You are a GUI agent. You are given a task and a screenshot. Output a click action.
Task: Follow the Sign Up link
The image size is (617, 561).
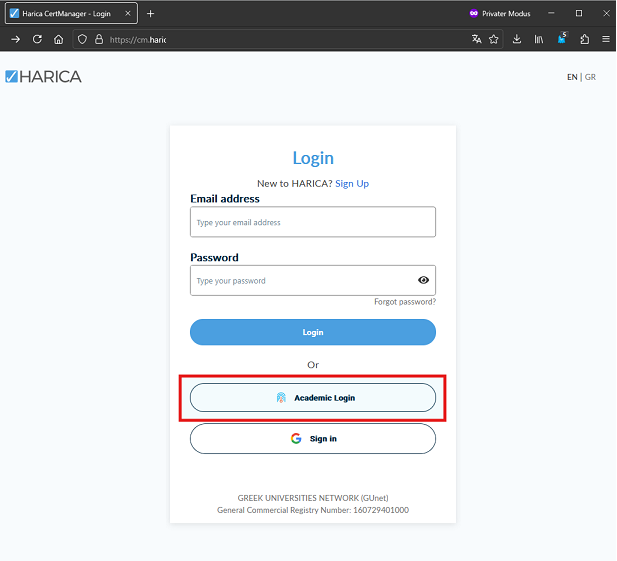pyautogui.click(x=352, y=184)
